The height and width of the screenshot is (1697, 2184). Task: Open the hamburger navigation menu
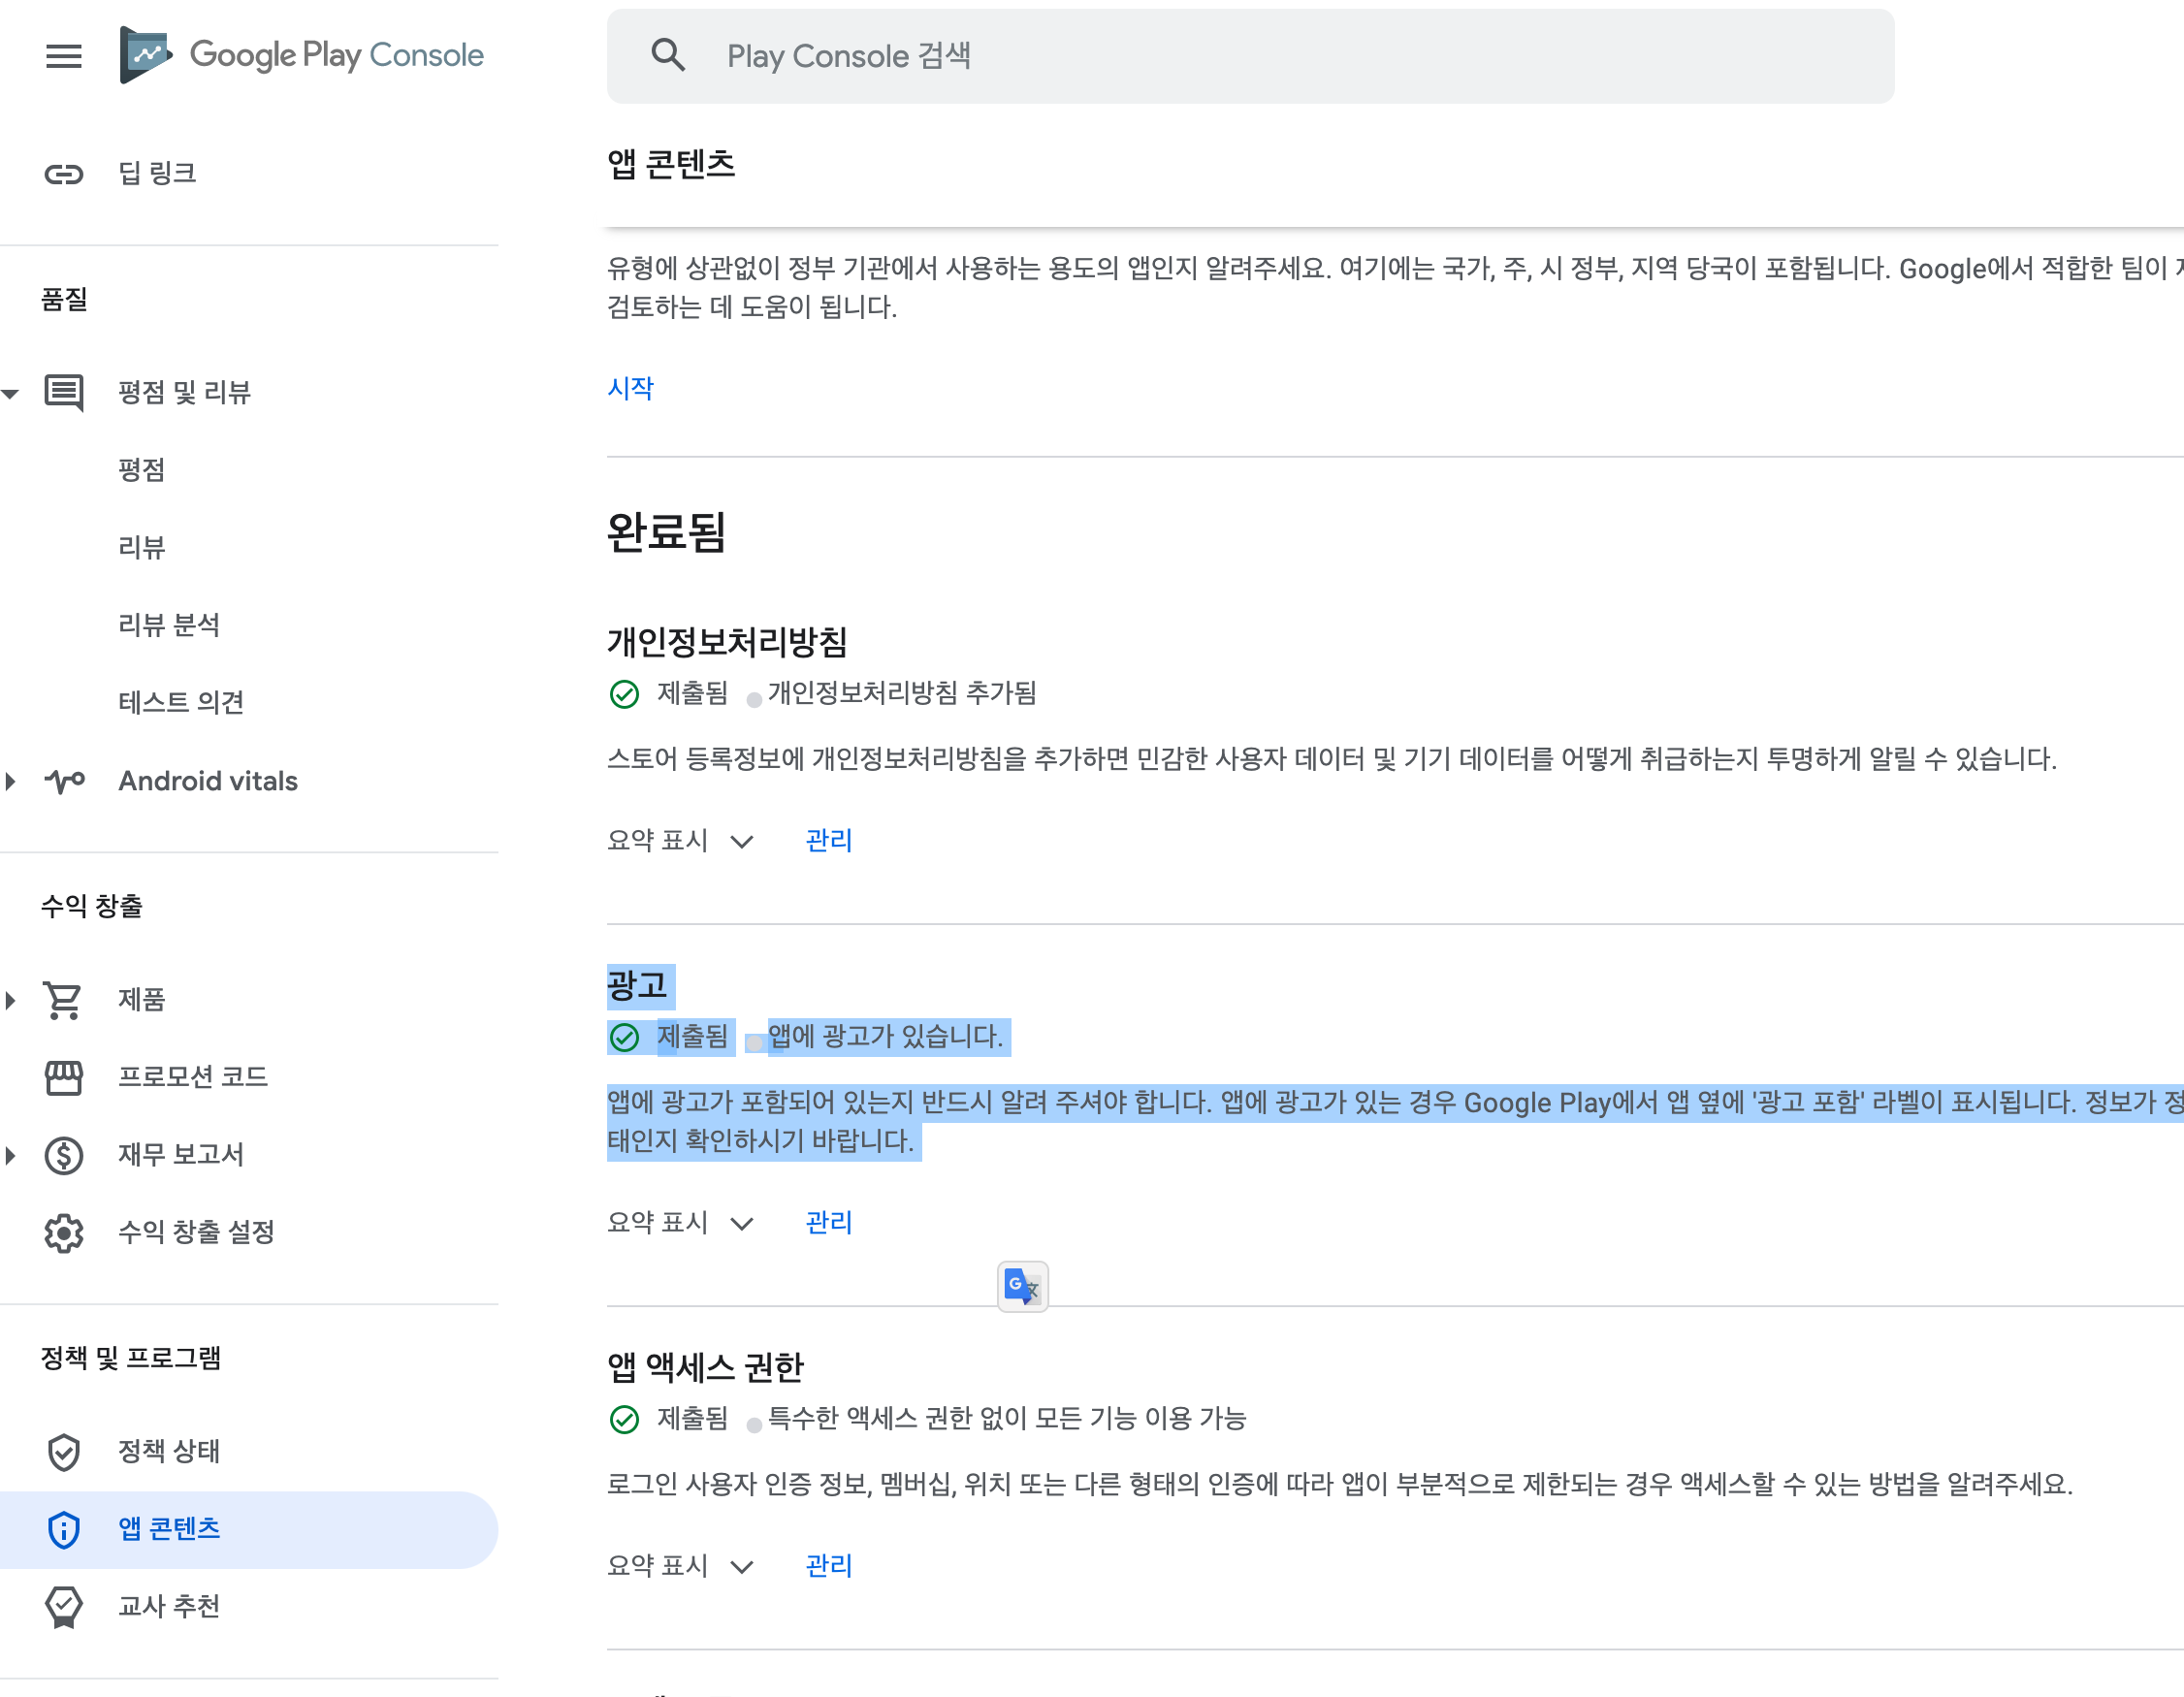click(63, 56)
